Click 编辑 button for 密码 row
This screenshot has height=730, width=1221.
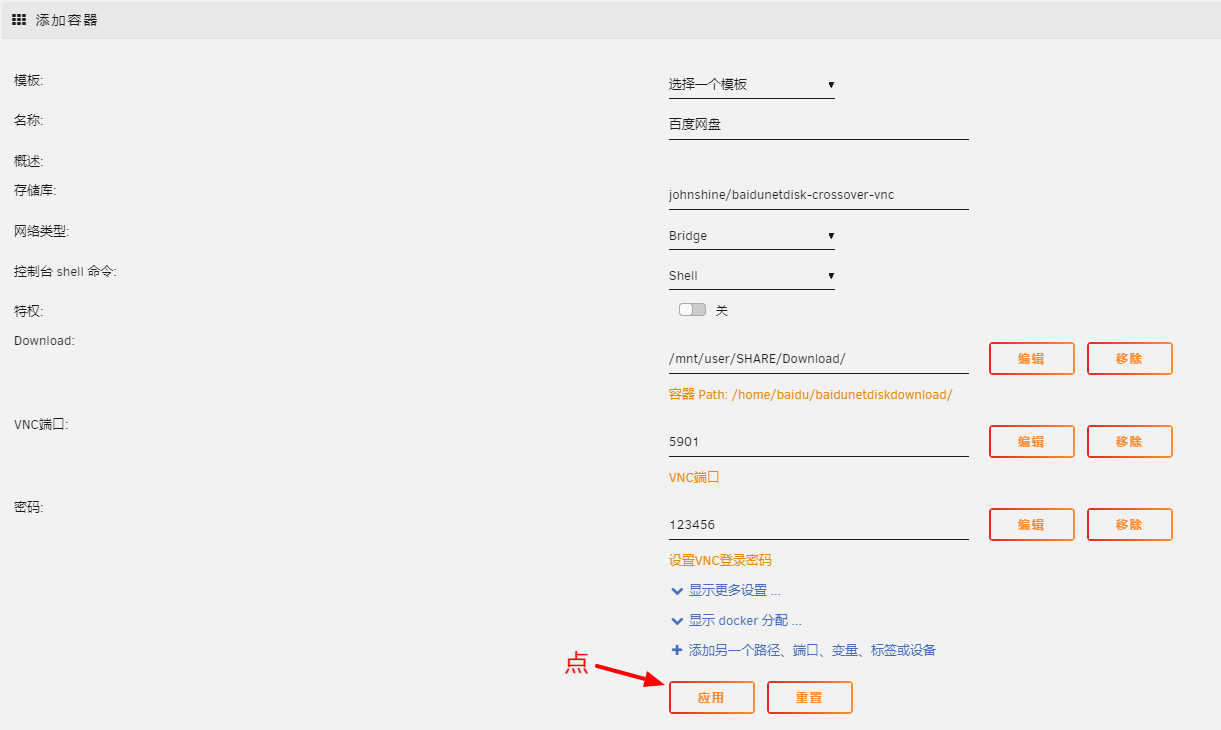(1031, 525)
